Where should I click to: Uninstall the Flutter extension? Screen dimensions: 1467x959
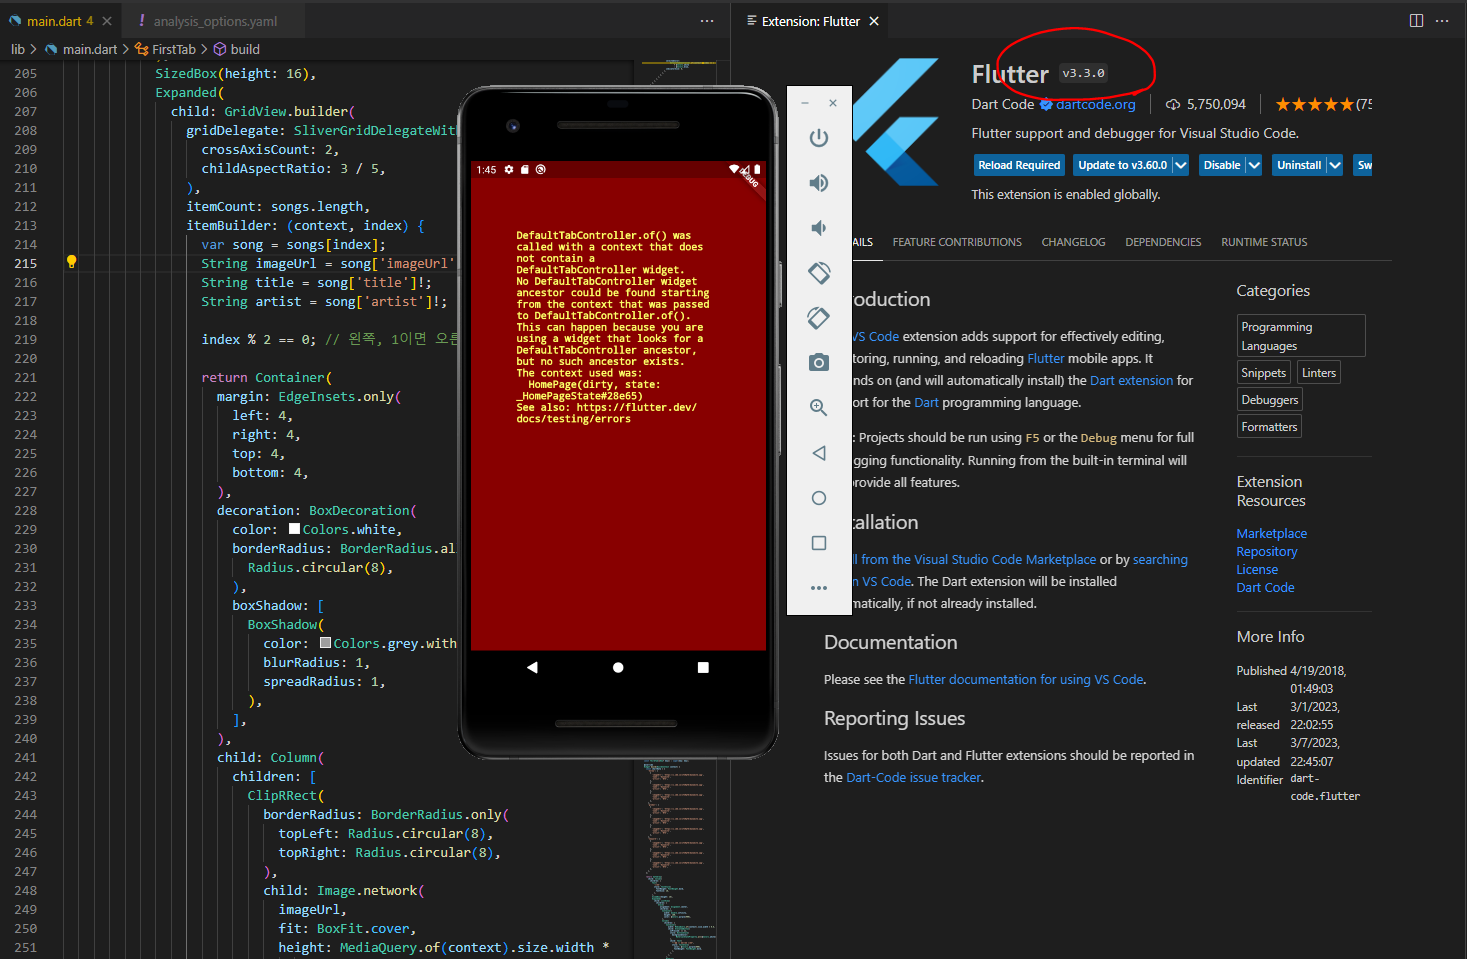1299,165
